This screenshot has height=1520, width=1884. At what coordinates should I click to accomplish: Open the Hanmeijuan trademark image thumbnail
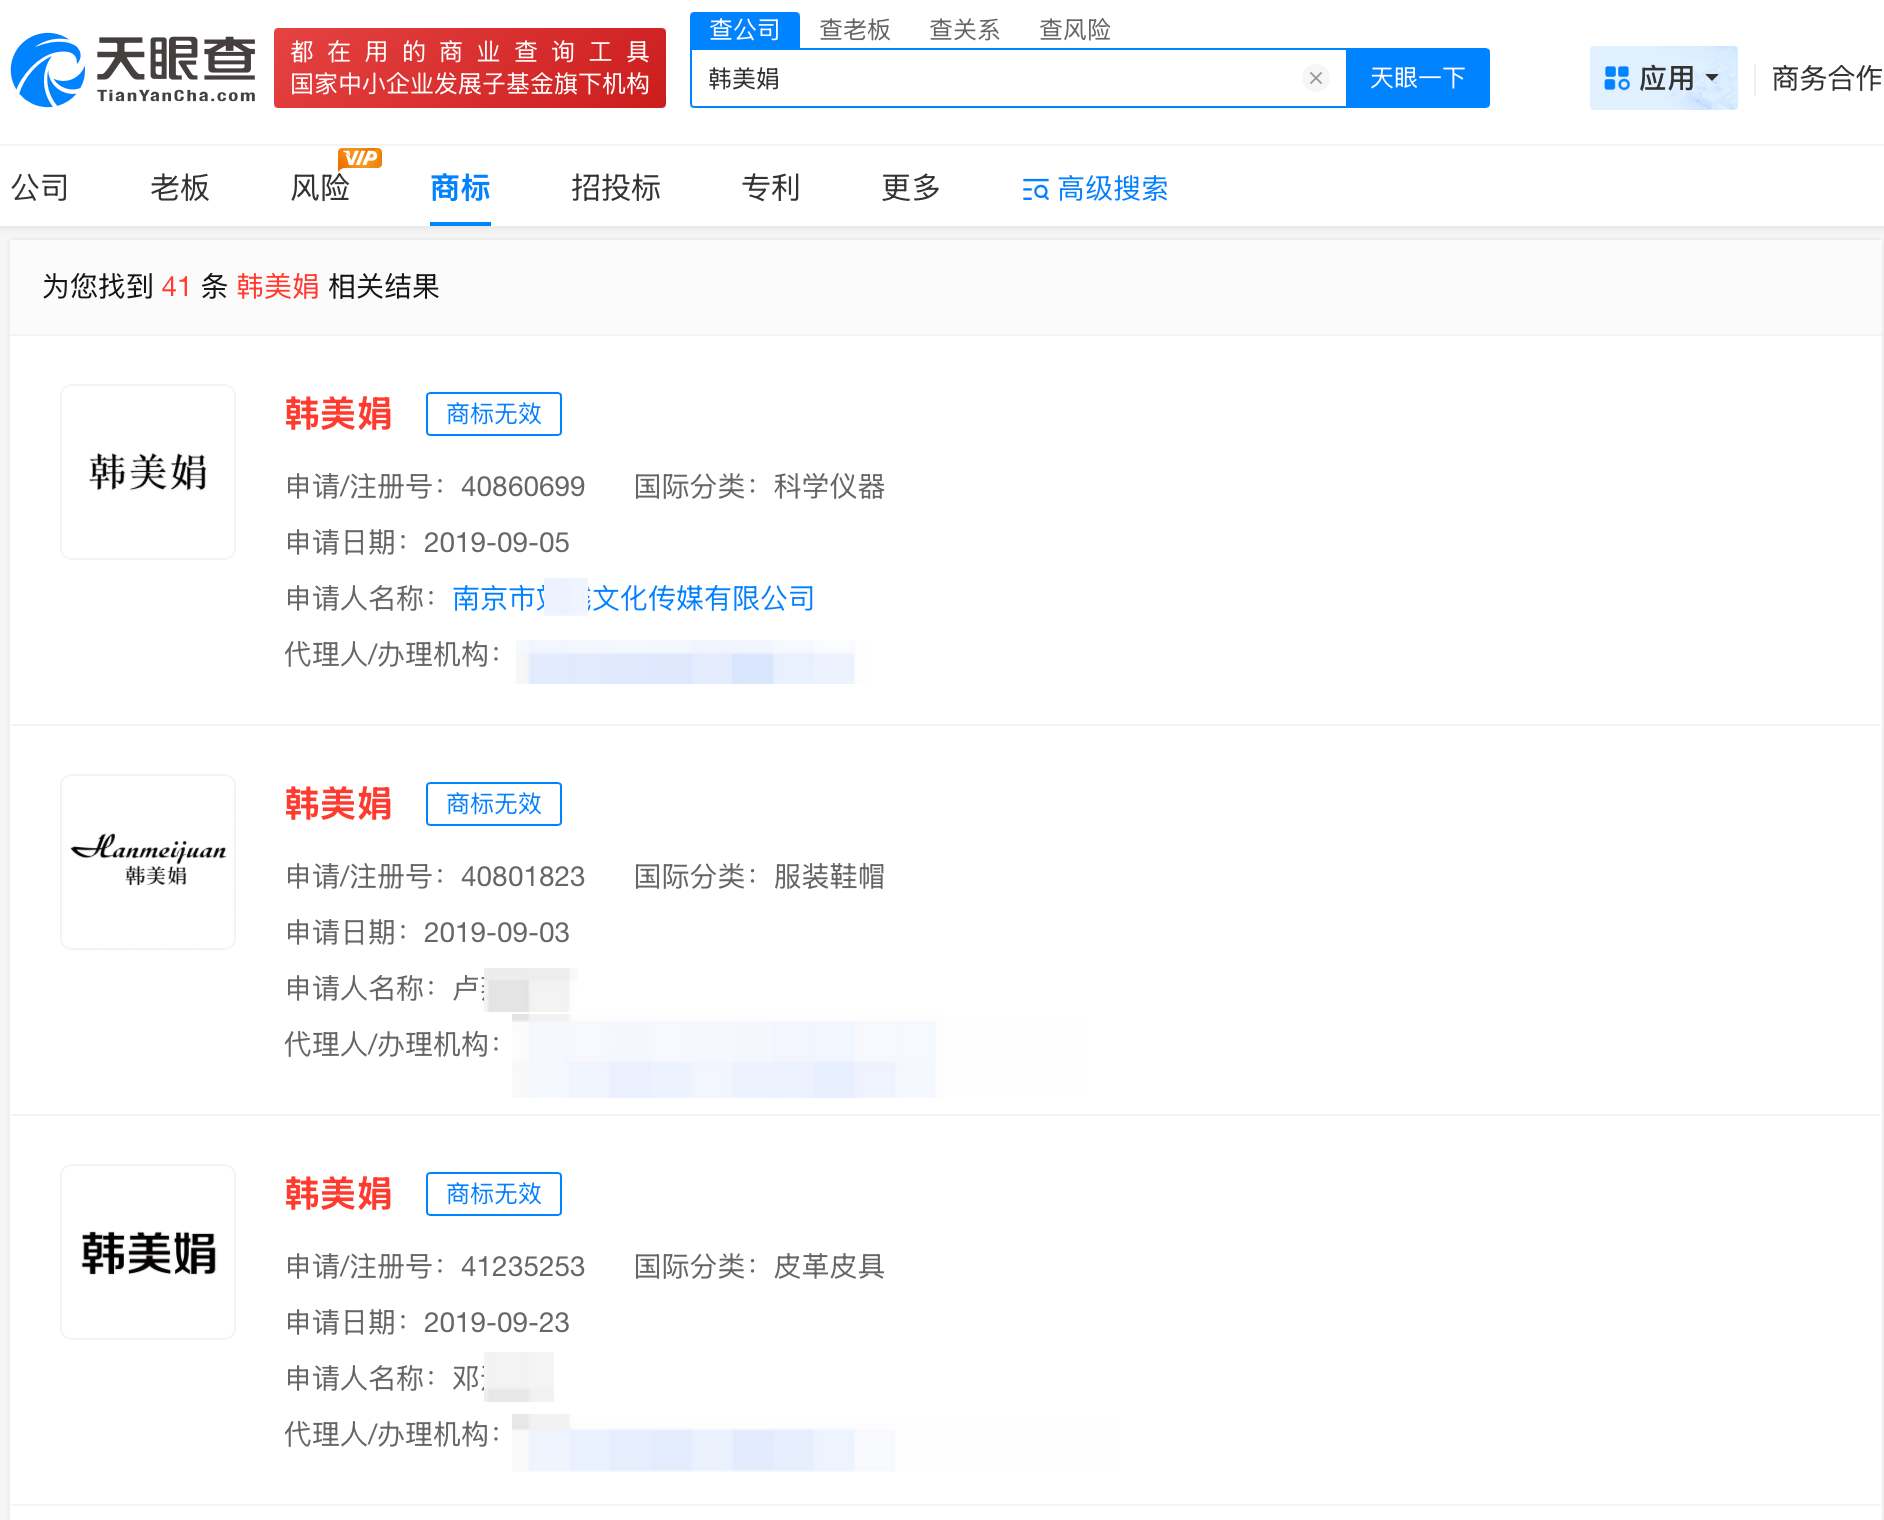pos(147,861)
